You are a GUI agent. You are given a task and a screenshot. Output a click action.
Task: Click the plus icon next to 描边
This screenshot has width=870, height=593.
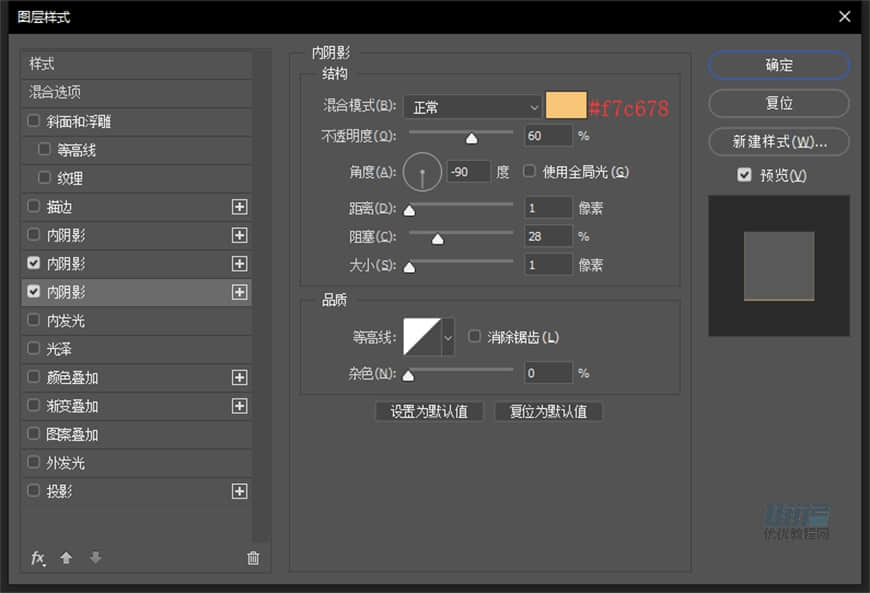pyautogui.click(x=239, y=207)
